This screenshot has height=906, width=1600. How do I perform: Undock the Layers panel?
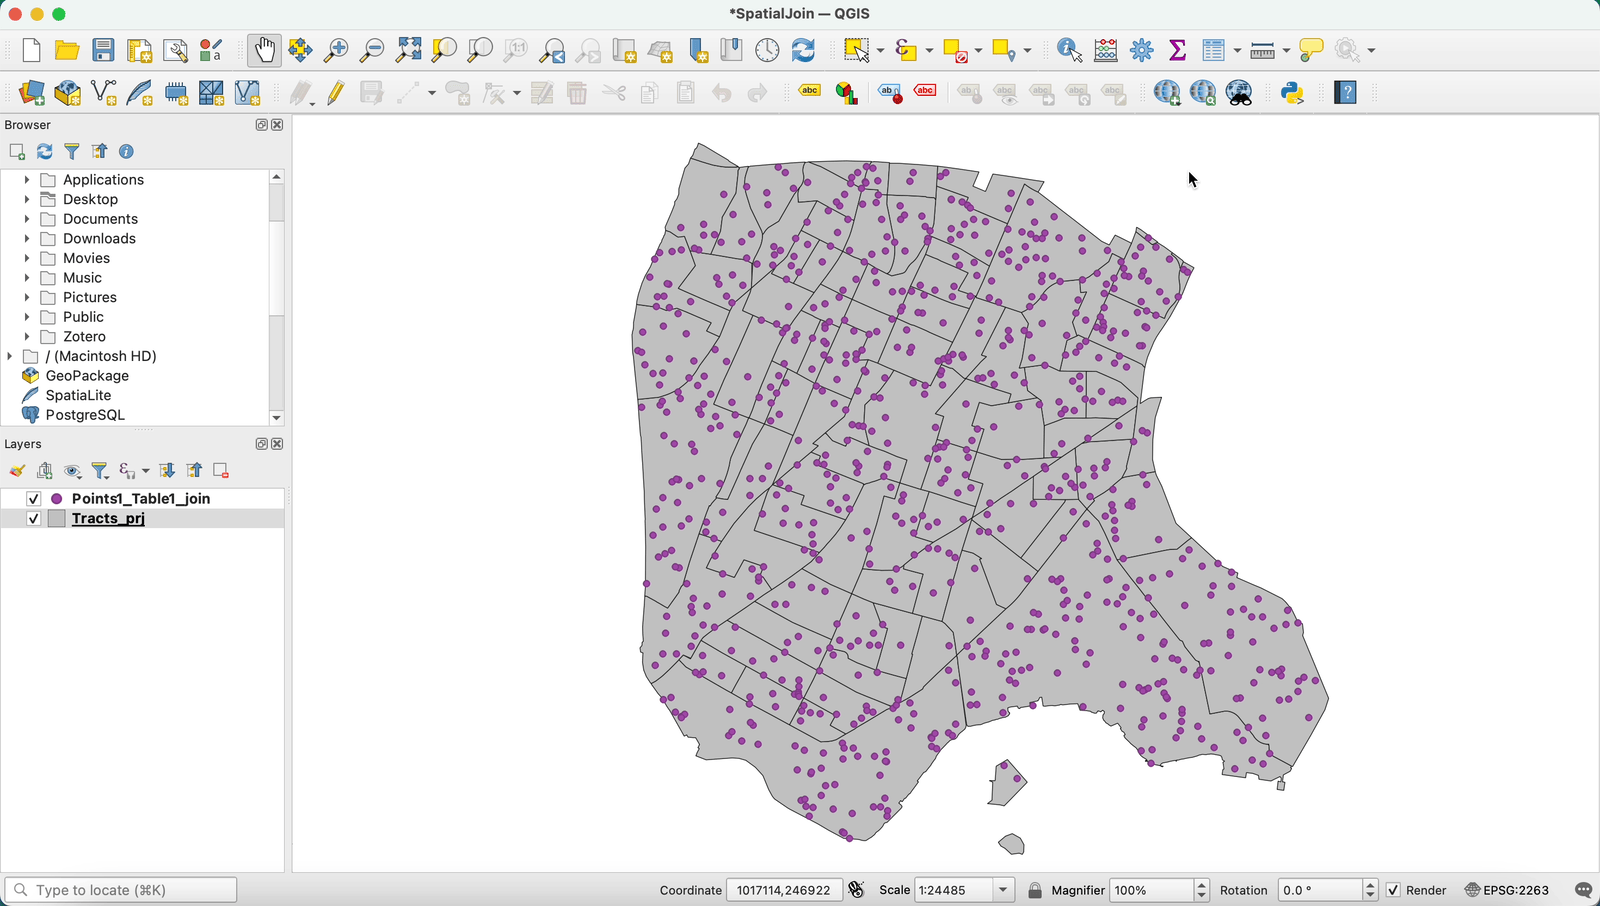(x=261, y=444)
